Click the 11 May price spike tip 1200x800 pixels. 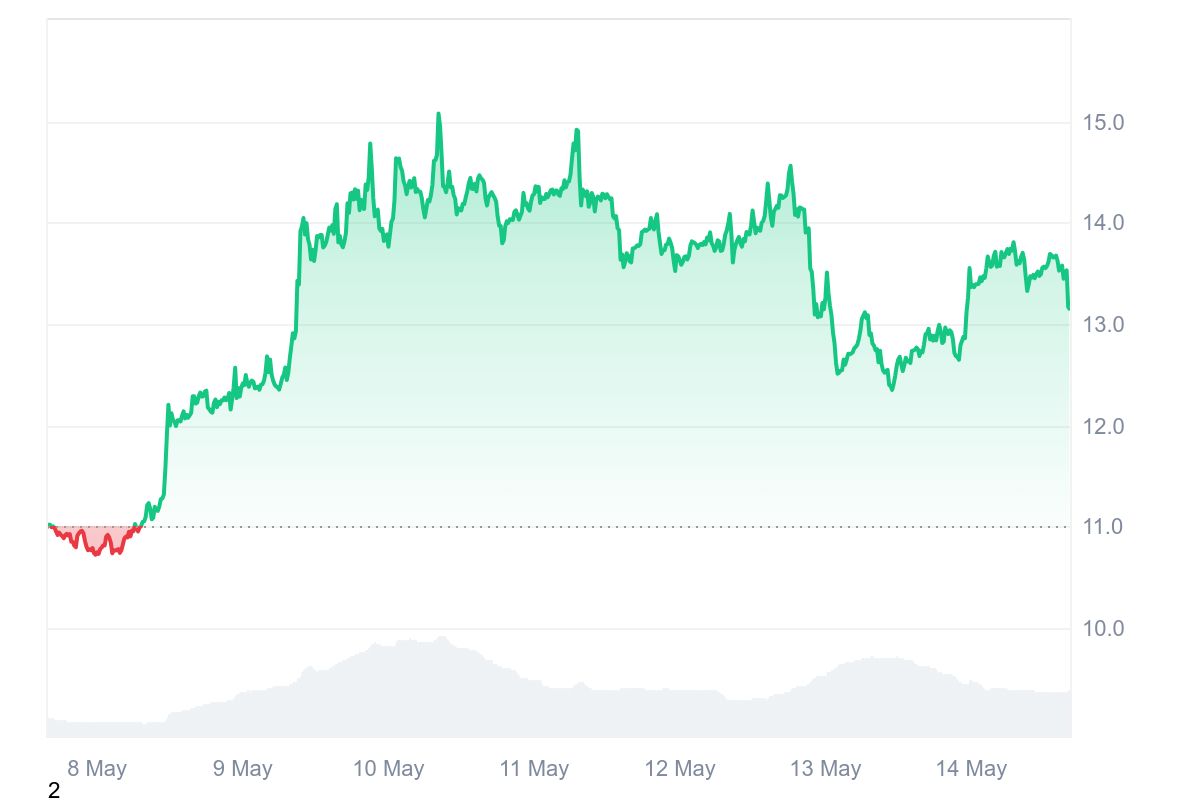tap(577, 130)
